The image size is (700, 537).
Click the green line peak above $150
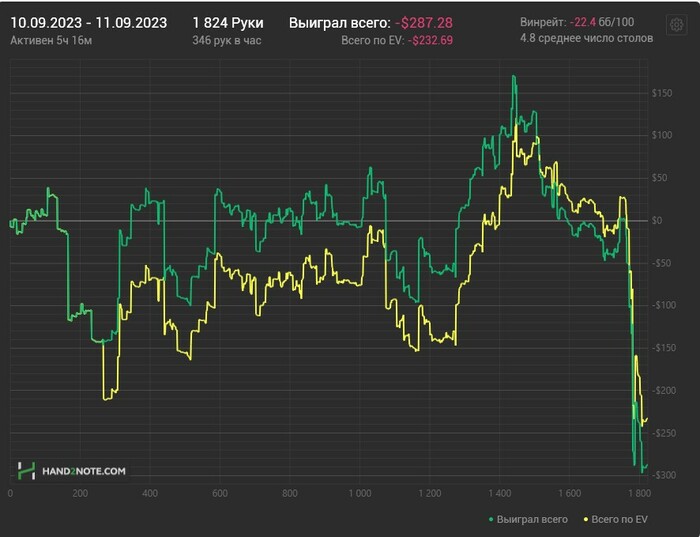[514, 77]
